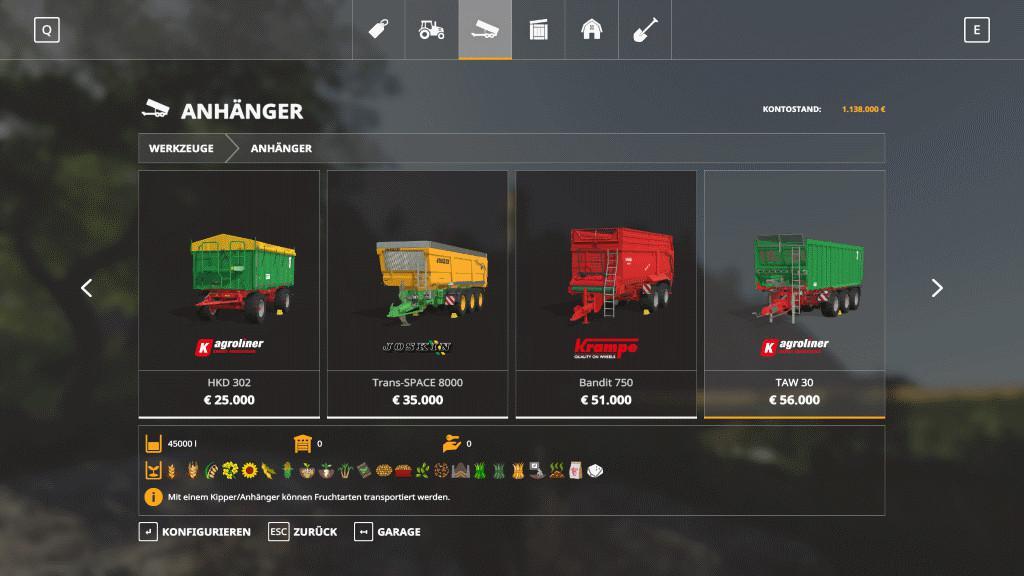
Task: Click KONFIGURIEREN button
Action: [195, 532]
